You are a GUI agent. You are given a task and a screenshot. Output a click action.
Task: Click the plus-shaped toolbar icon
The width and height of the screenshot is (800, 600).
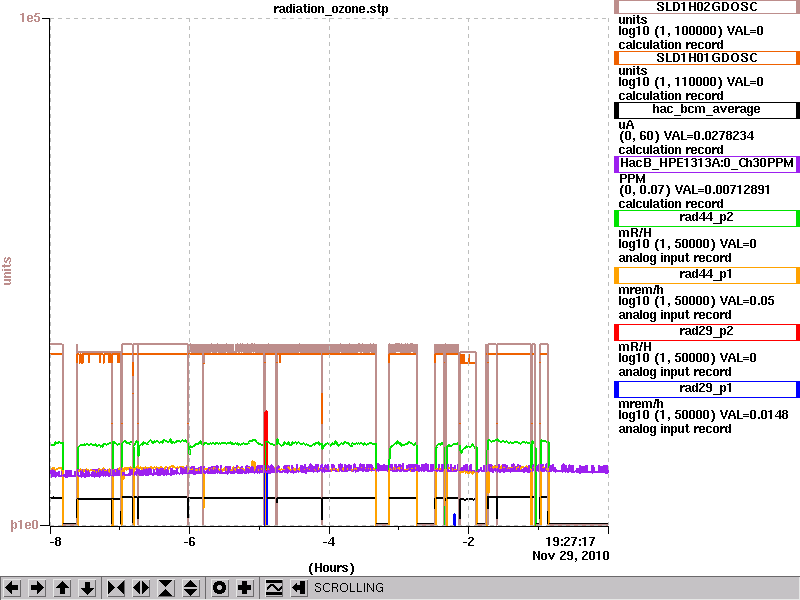tap(244, 588)
